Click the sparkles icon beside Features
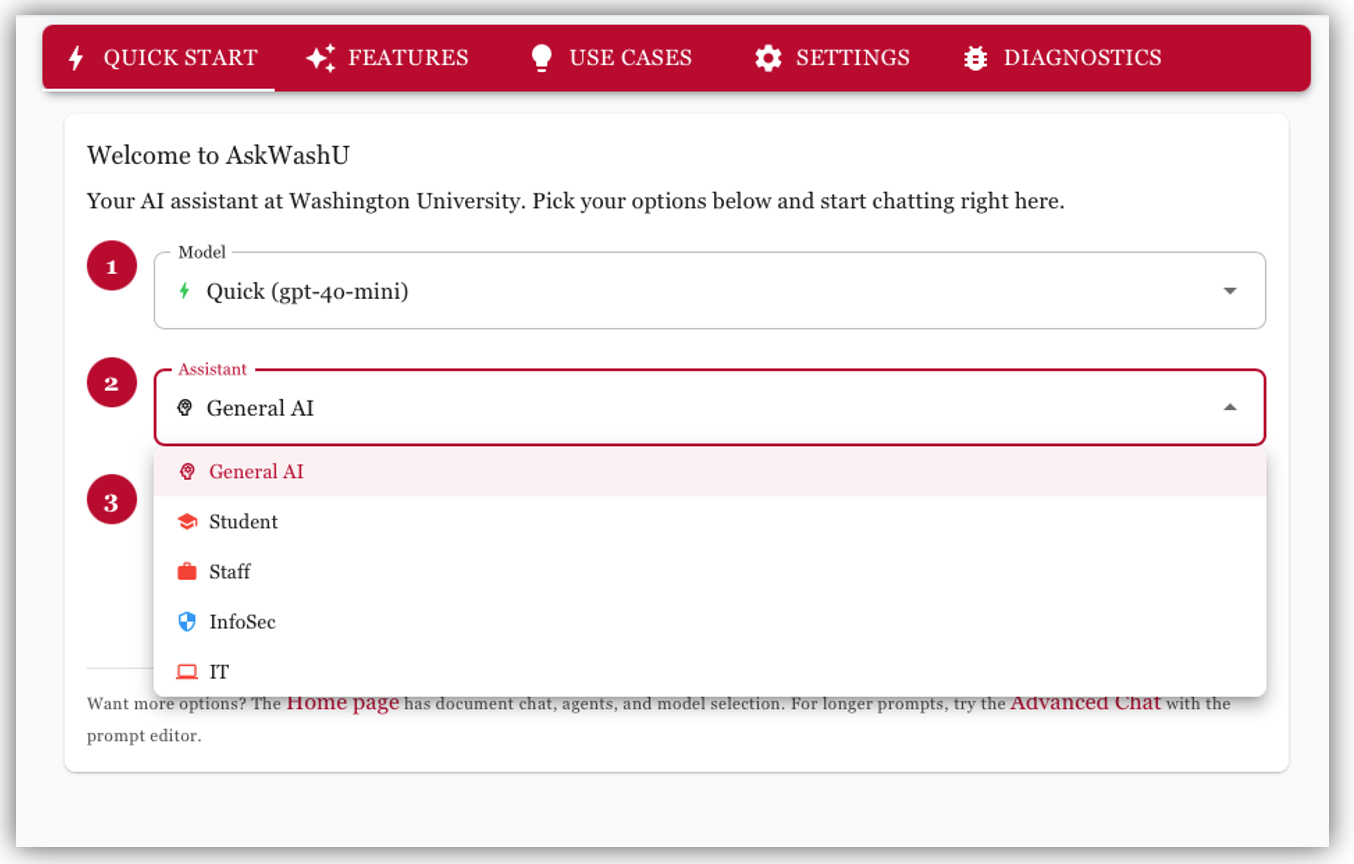 [320, 58]
